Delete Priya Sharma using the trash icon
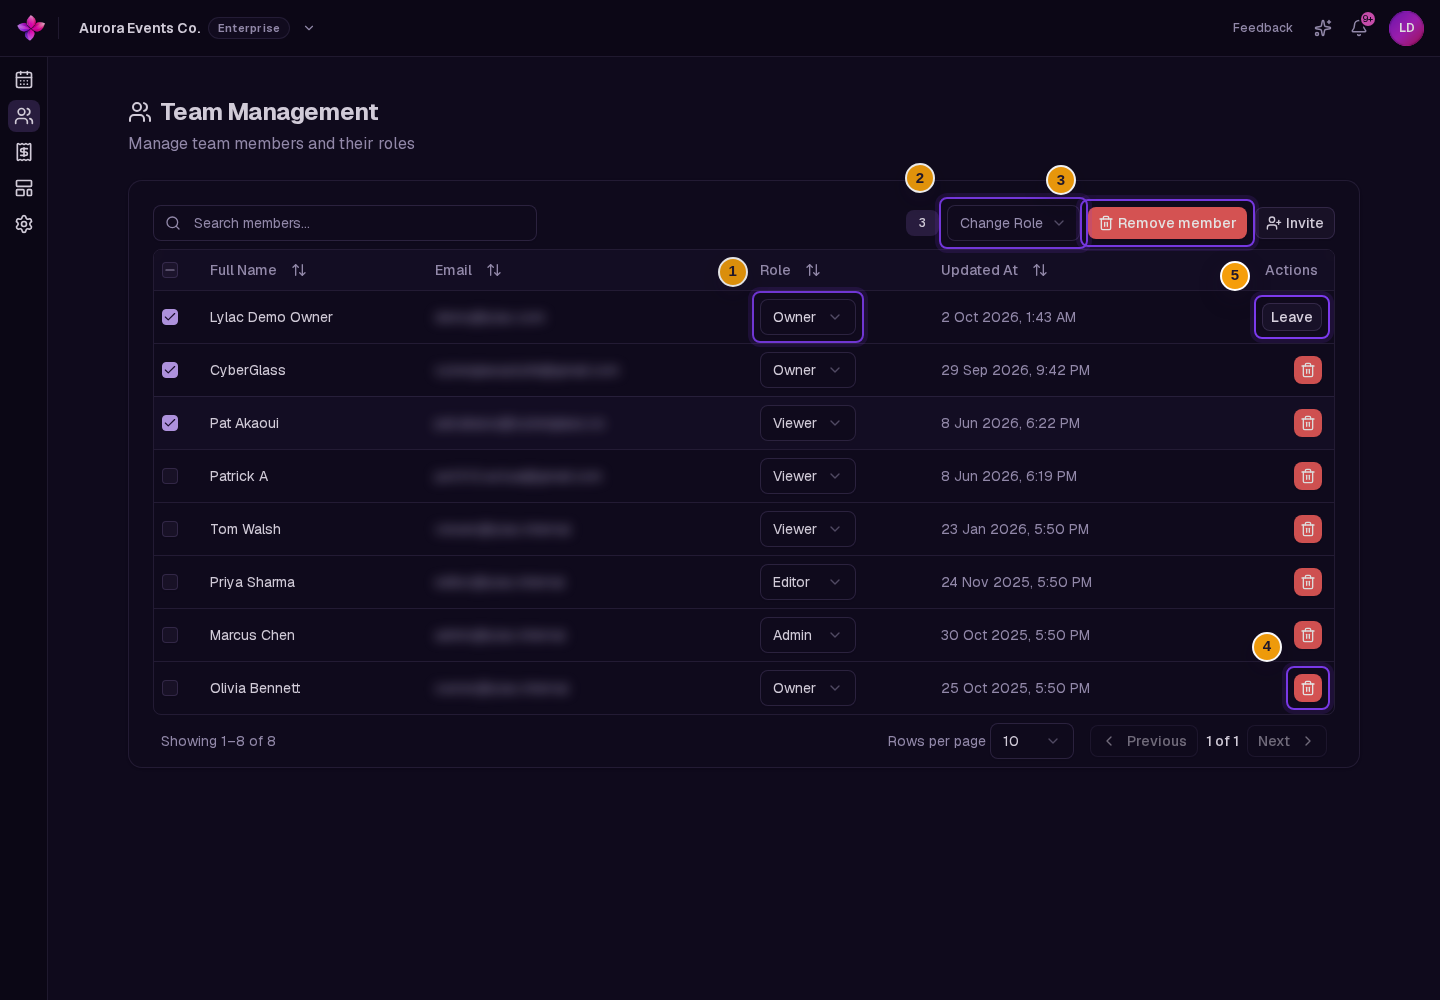 [x=1308, y=582]
